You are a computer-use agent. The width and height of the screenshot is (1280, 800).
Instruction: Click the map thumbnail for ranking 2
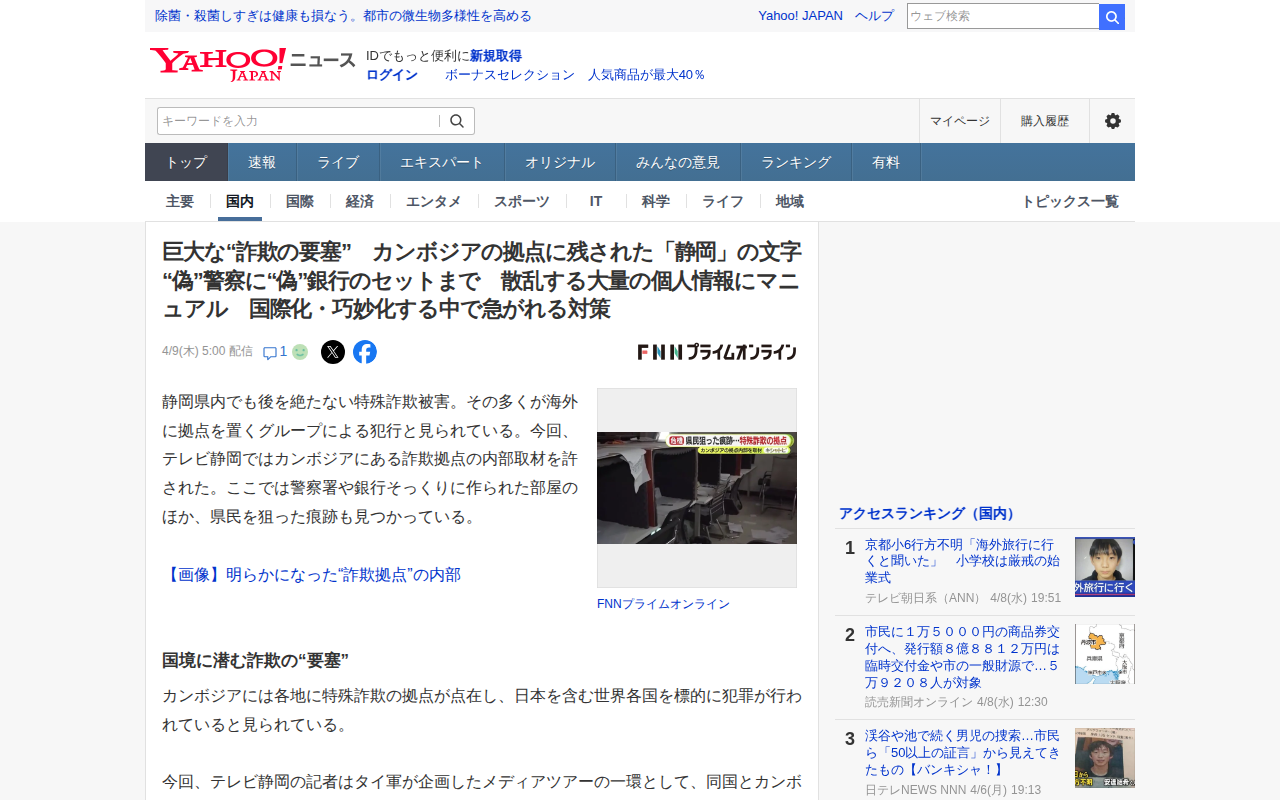click(1105, 654)
